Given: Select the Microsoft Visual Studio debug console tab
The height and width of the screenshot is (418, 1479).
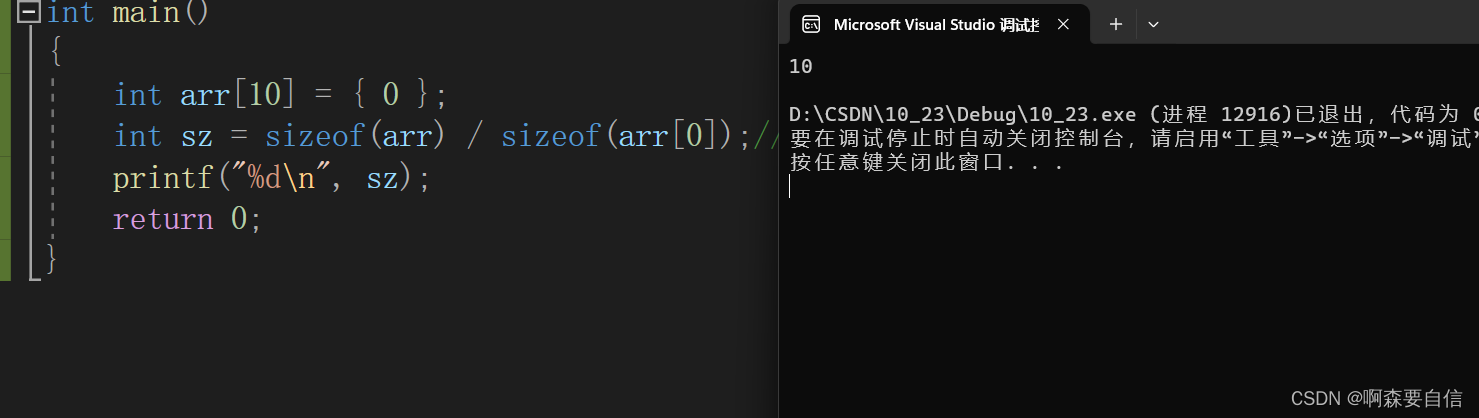Looking at the screenshot, I should pos(937,25).
